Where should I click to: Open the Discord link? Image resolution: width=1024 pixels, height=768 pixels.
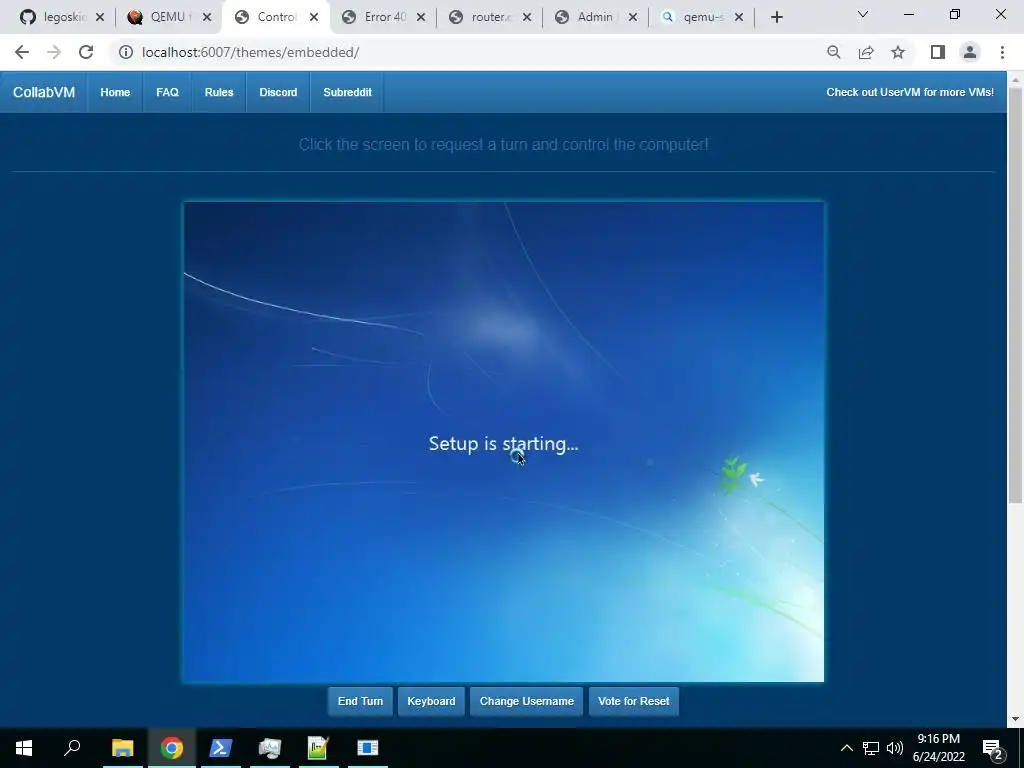pyautogui.click(x=278, y=92)
